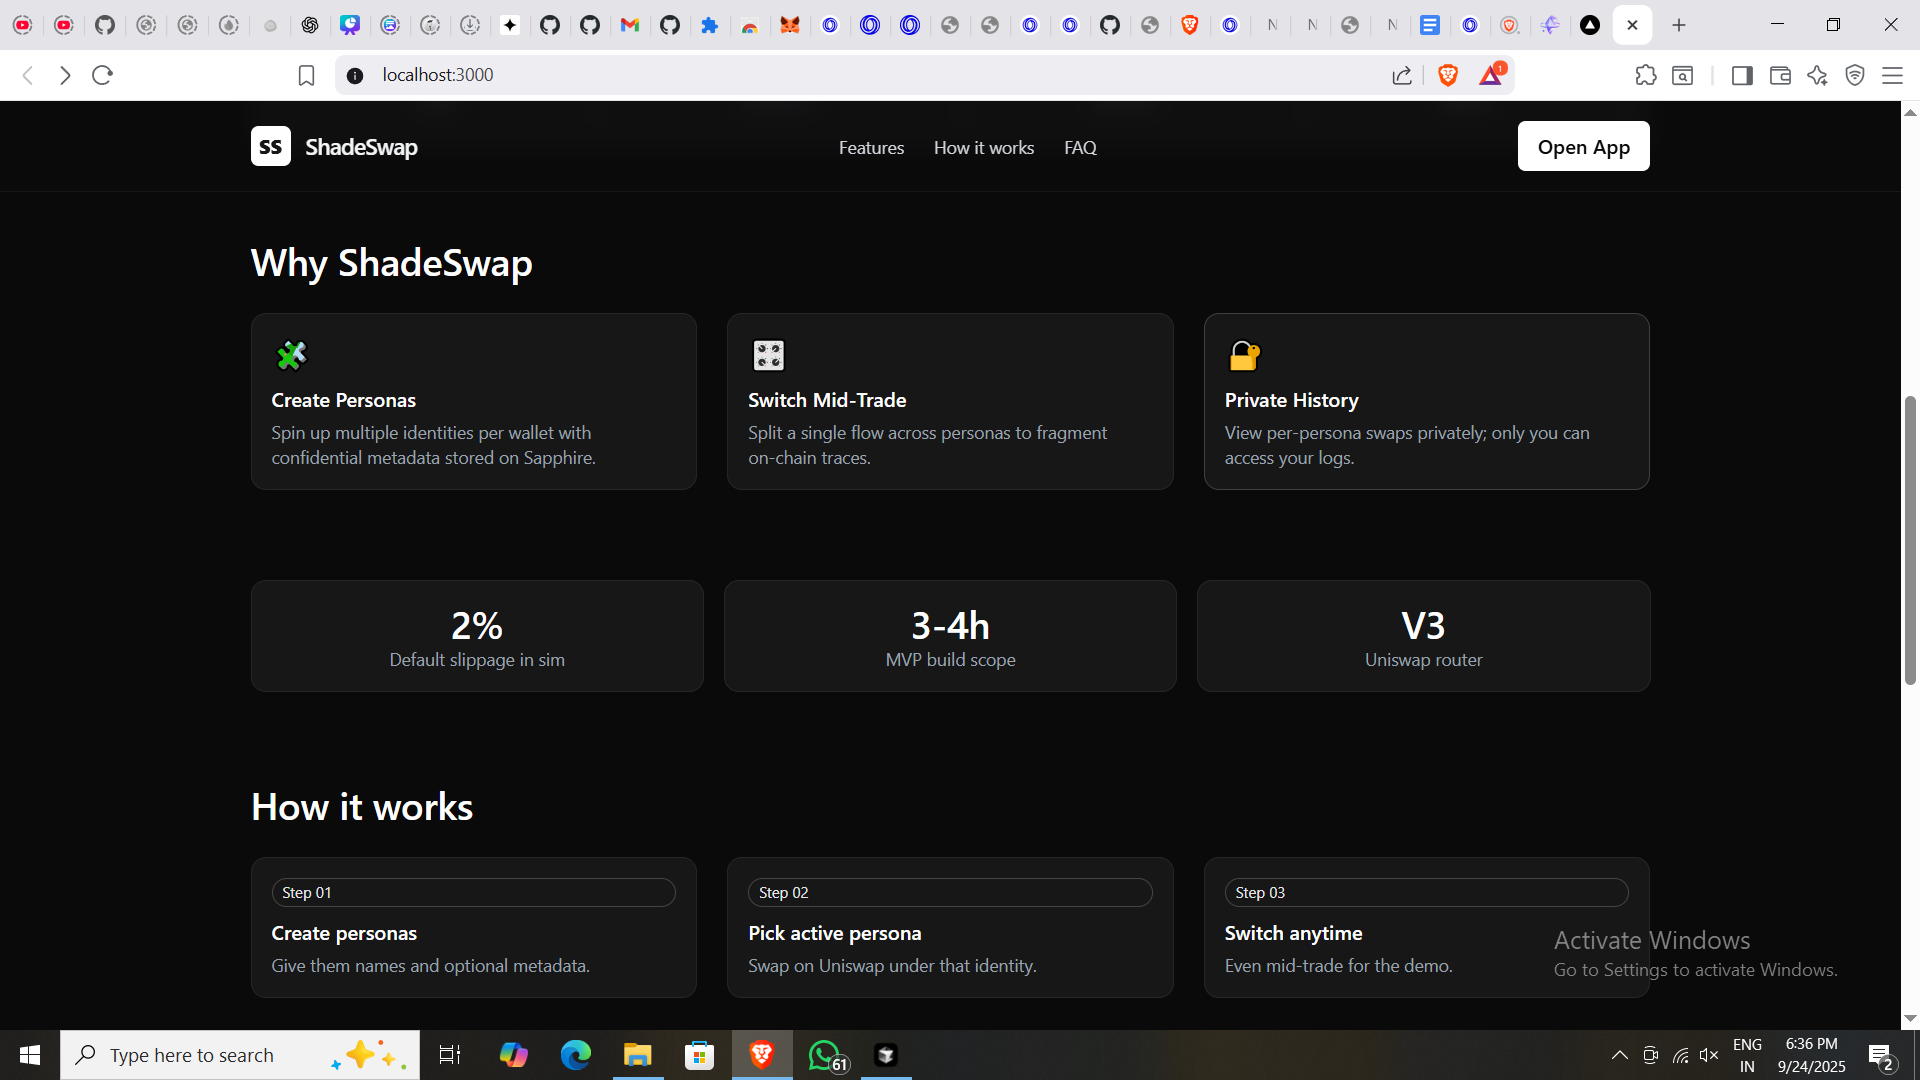Viewport: 1920px width, 1080px height.
Task: Toggle the browser sidebar panel
Action: click(x=1742, y=75)
